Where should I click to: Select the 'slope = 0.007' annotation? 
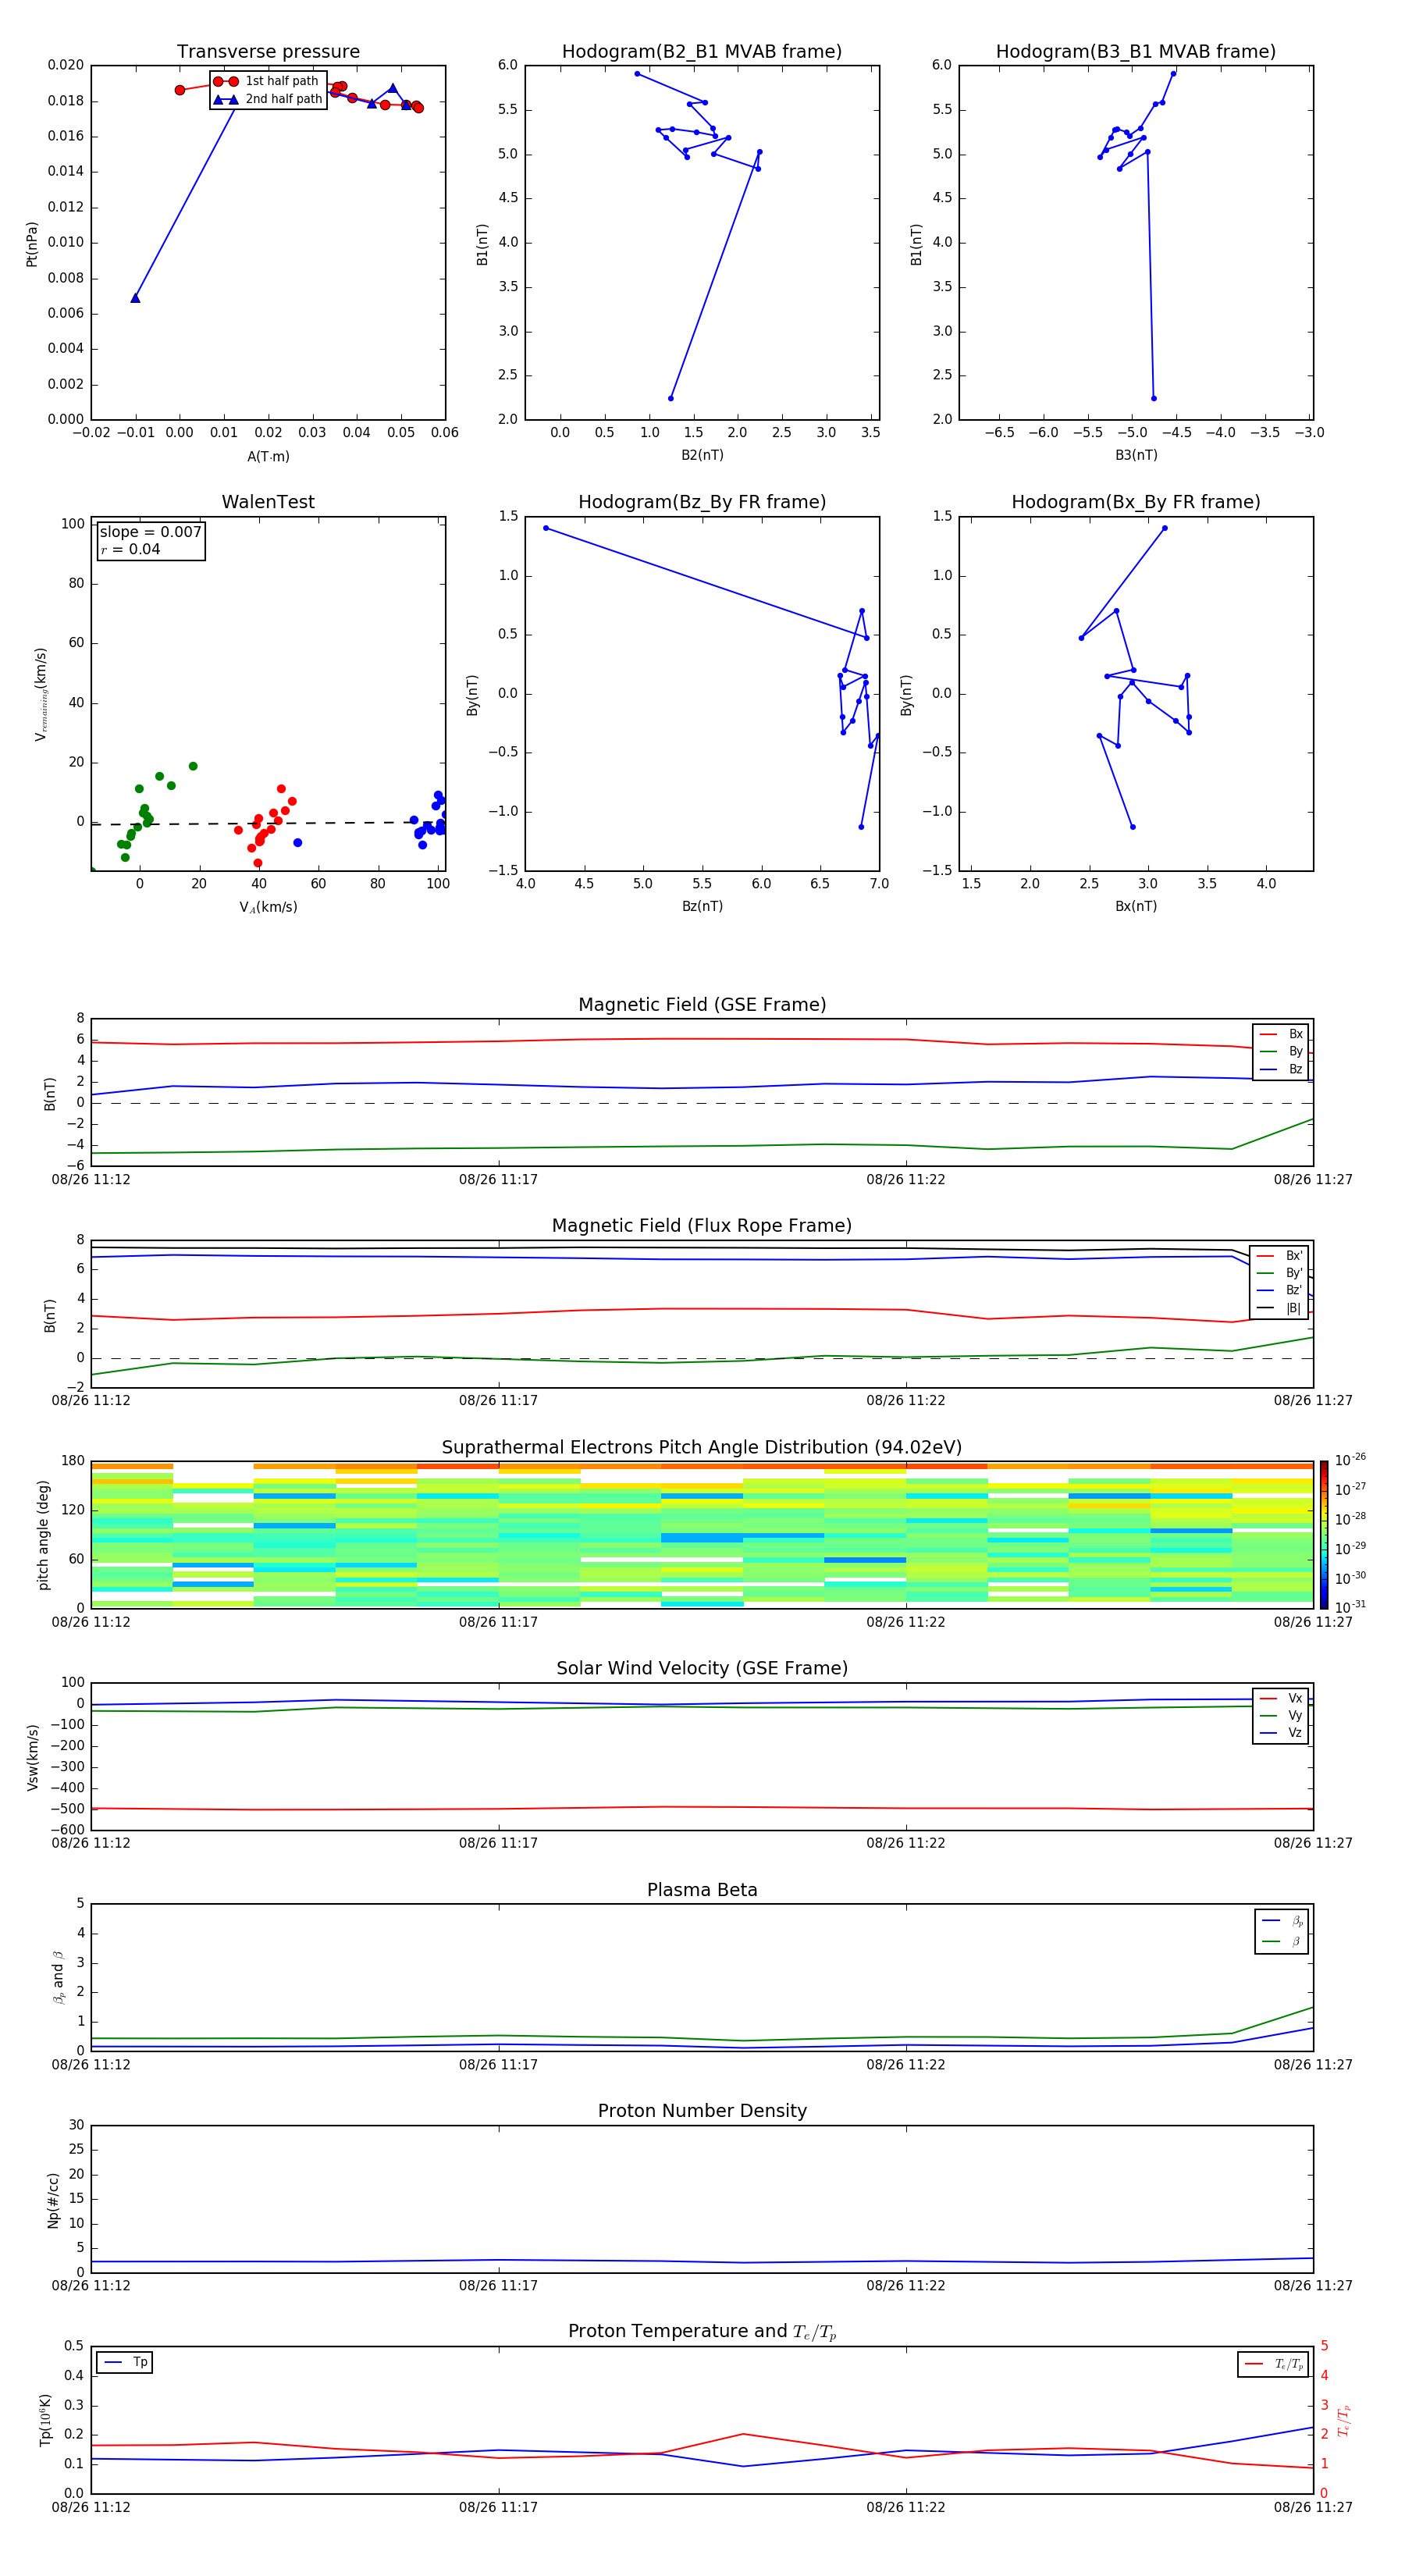pos(151,532)
